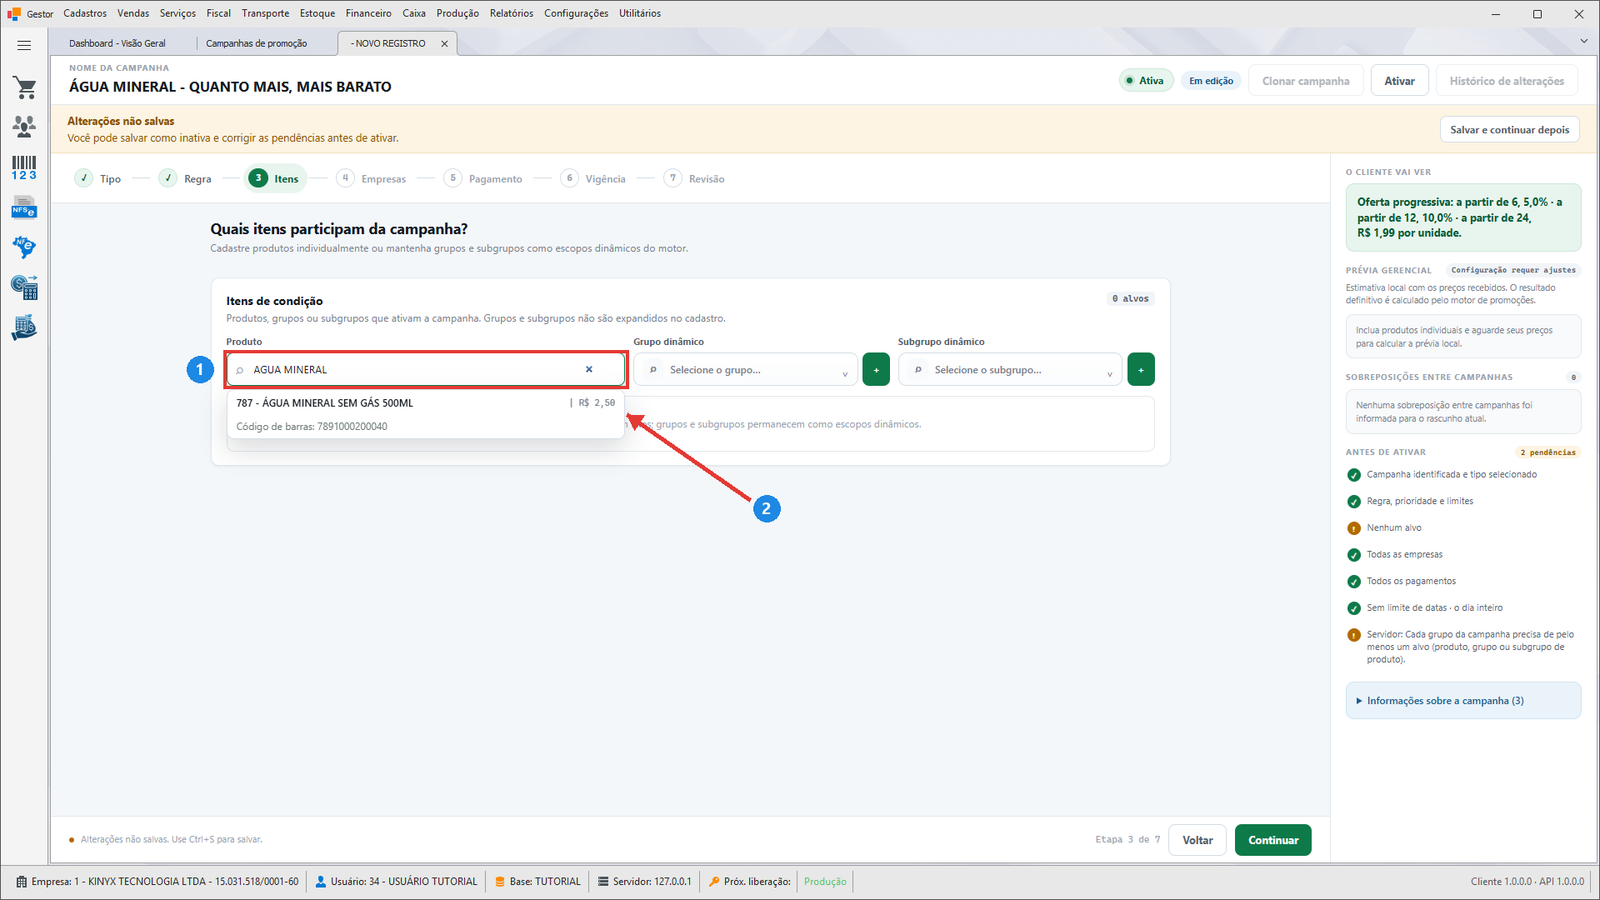The height and width of the screenshot is (900, 1600).
Task: Click Clonar campanha button
Action: pos(1306,81)
